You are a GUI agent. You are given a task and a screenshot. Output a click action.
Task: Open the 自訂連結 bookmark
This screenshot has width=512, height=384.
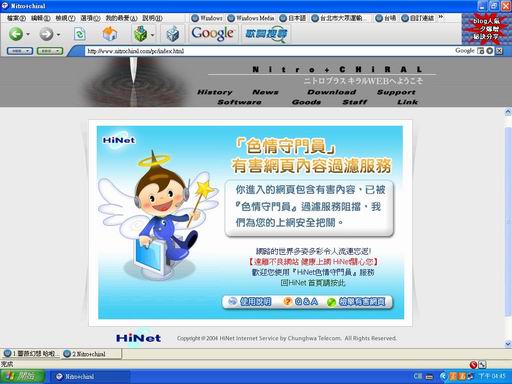click(418, 18)
